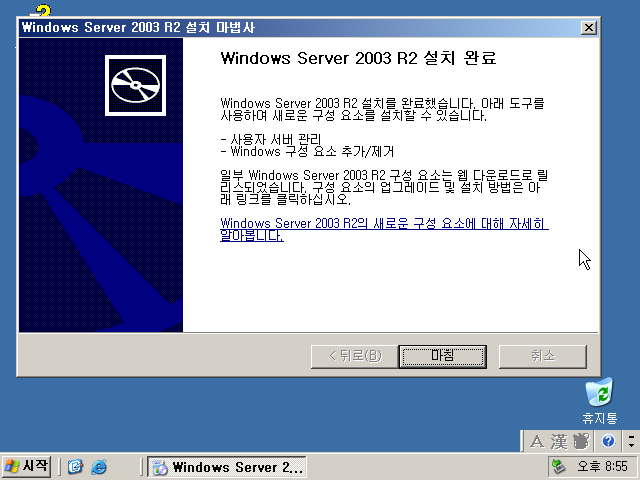Image resolution: width=640 pixels, height=480 pixels.
Task: Open the language bar help icon
Action: point(608,441)
